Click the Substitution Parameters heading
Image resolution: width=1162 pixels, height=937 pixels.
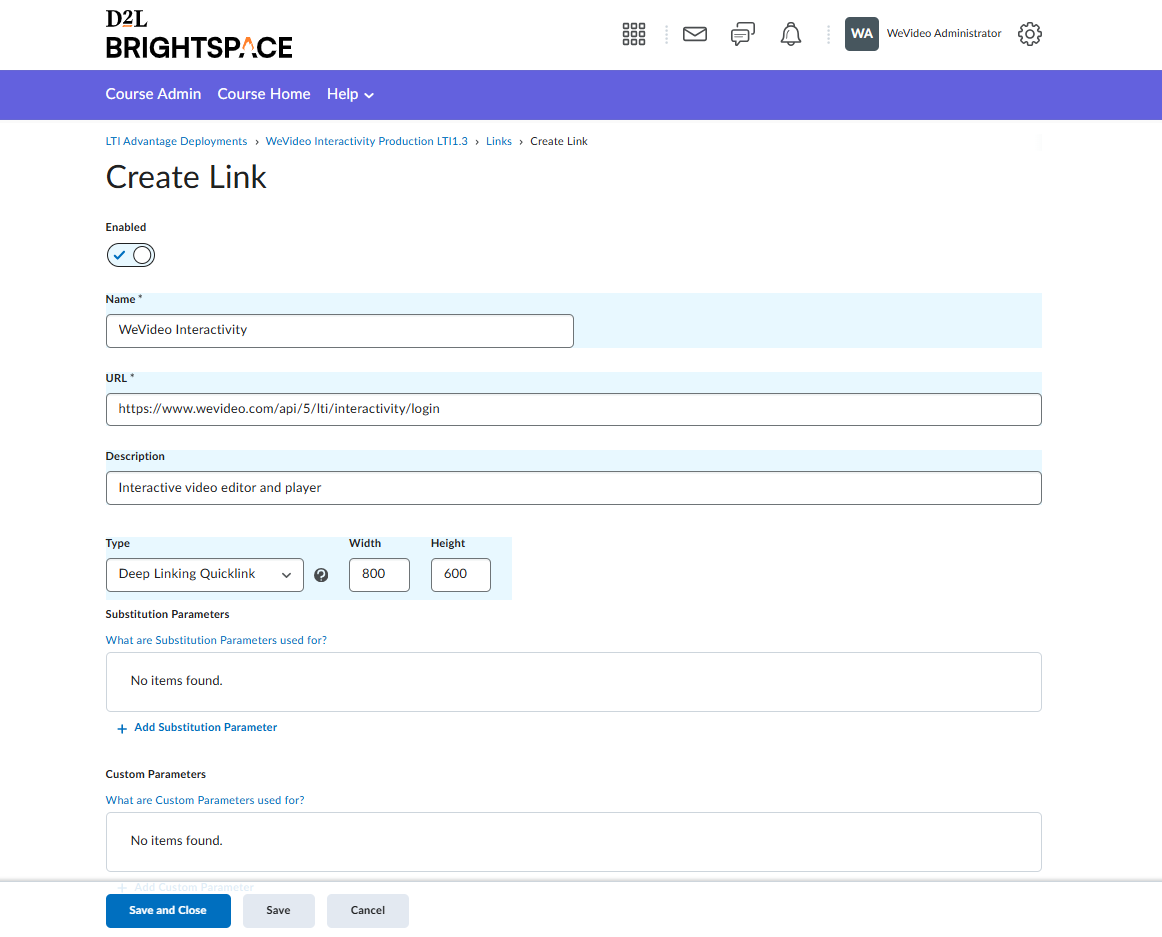click(x=167, y=615)
